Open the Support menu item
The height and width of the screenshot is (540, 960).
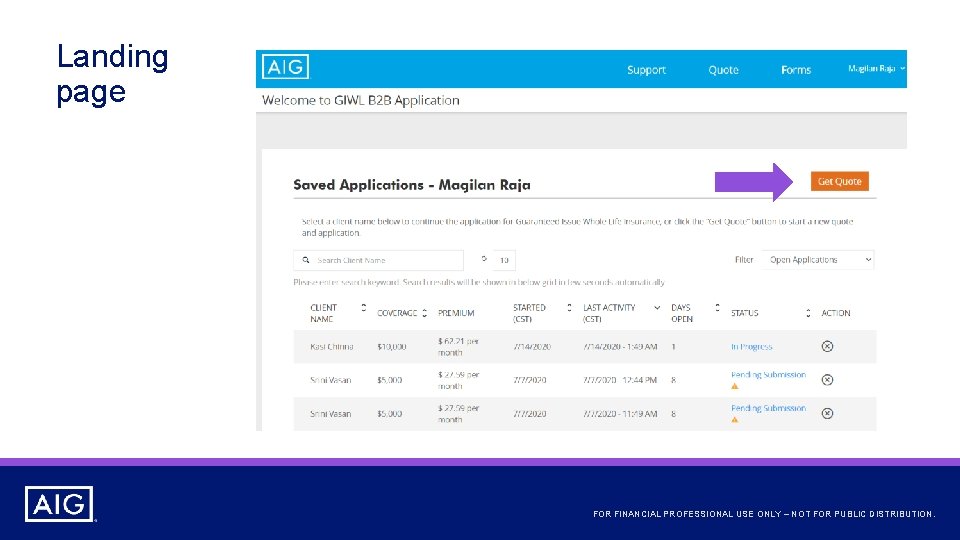pyautogui.click(x=646, y=70)
